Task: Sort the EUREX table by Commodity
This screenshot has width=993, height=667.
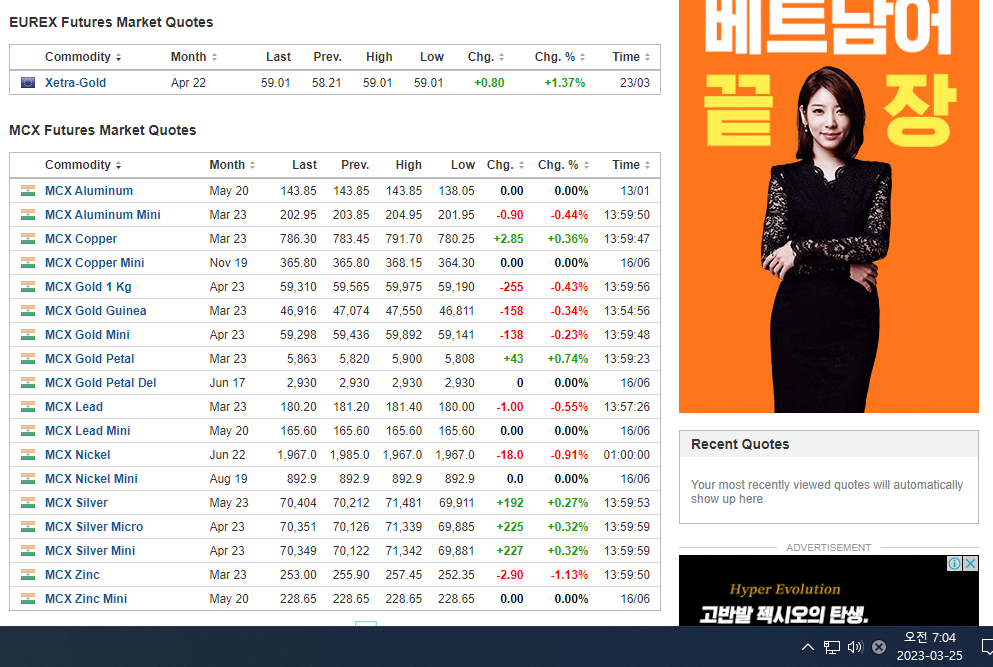Action: 82,57
